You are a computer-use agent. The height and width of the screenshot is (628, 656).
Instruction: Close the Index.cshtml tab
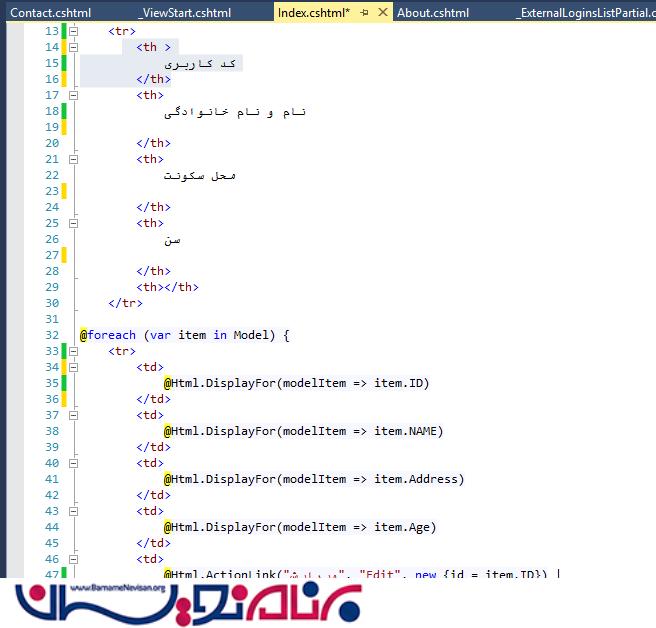[383, 13]
